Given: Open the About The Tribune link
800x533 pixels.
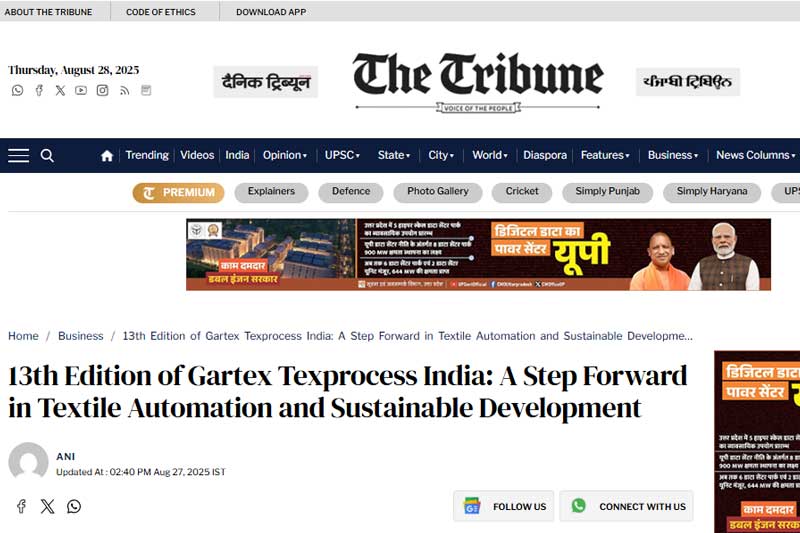Looking at the screenshot, I should click(x=48, y=12).
